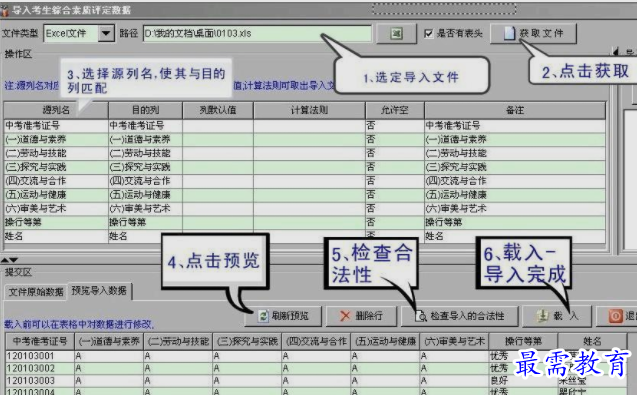This screenshot has width=637, height=395.
Task: Click 计算法则 cell in (二)劳动与技能 row
Action: tap(309, 153)
